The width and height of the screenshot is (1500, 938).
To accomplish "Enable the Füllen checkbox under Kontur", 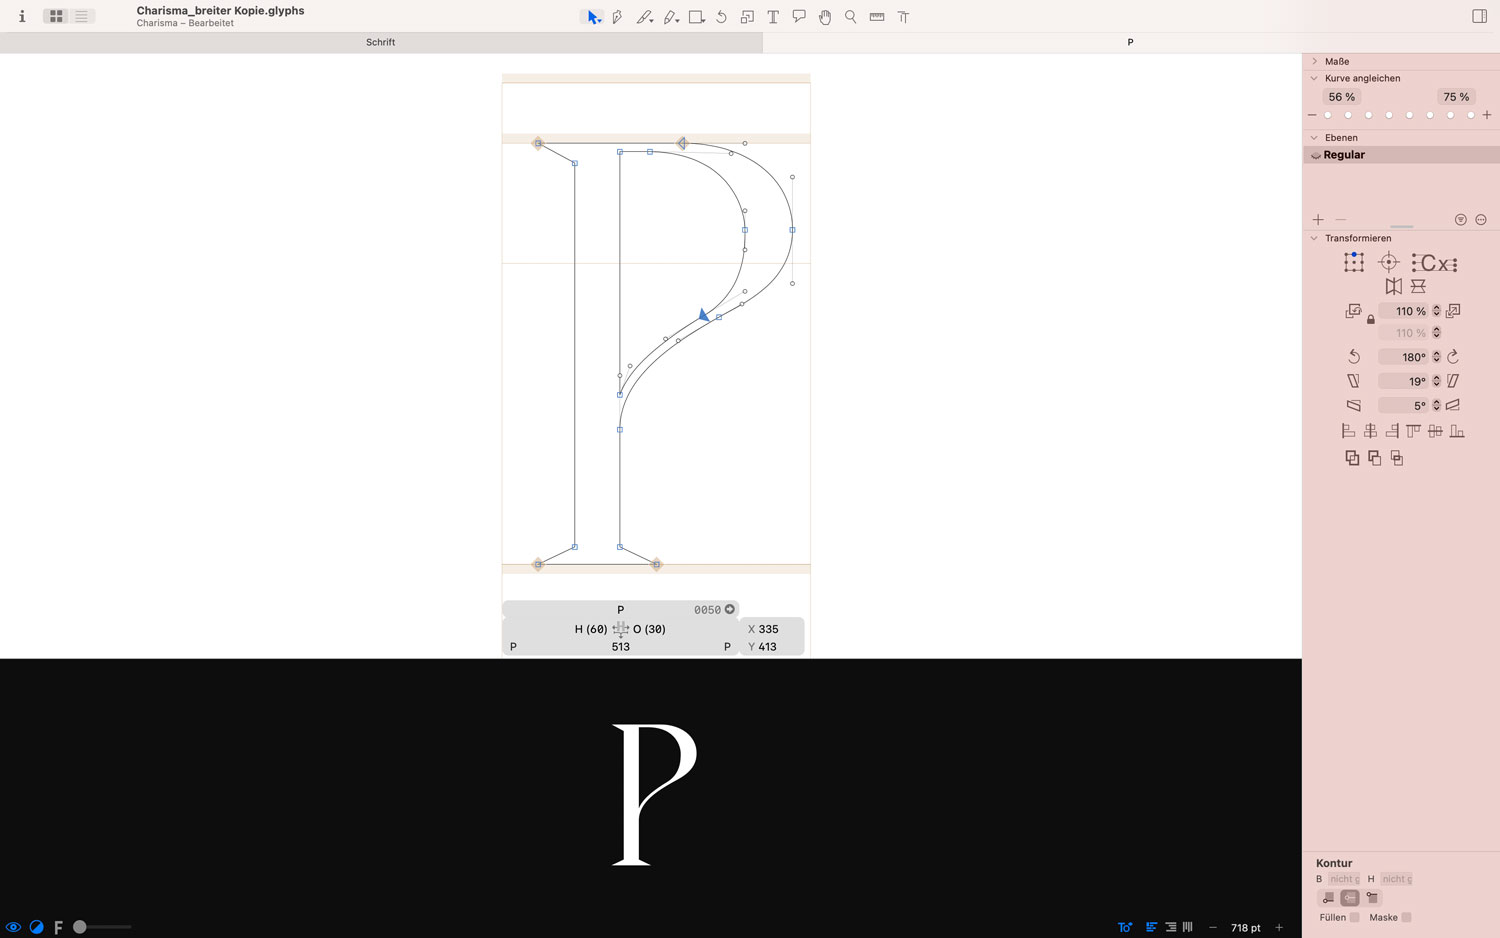I will [x=1355, y=917].
